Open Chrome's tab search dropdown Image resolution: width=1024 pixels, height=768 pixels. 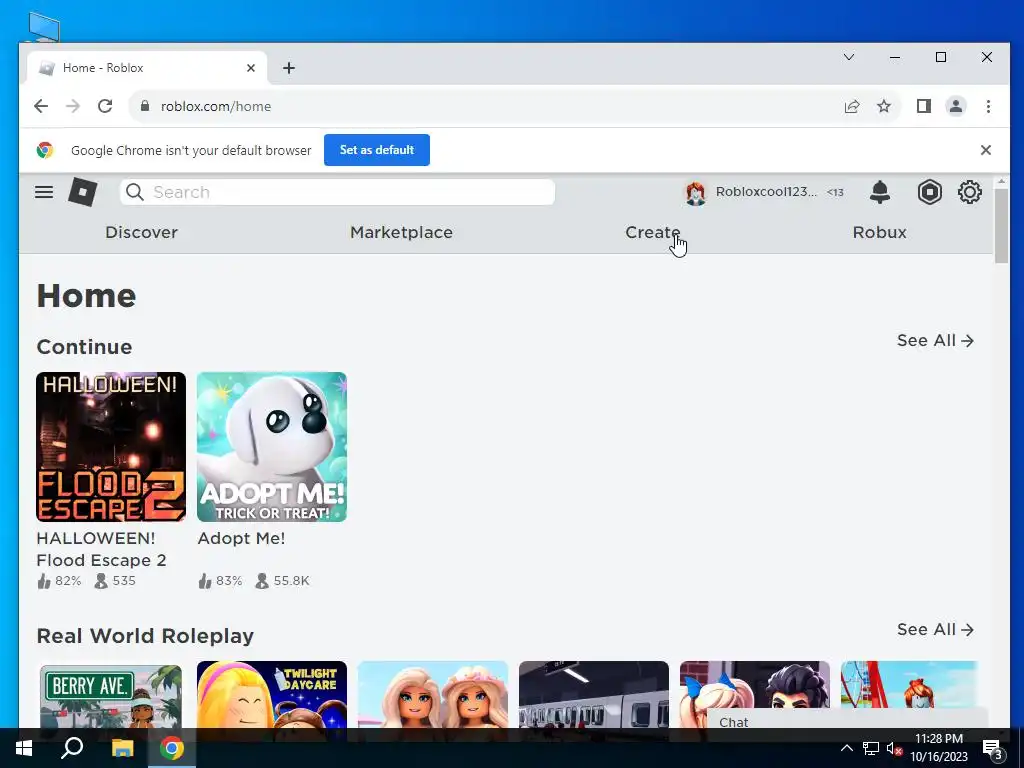849,57
